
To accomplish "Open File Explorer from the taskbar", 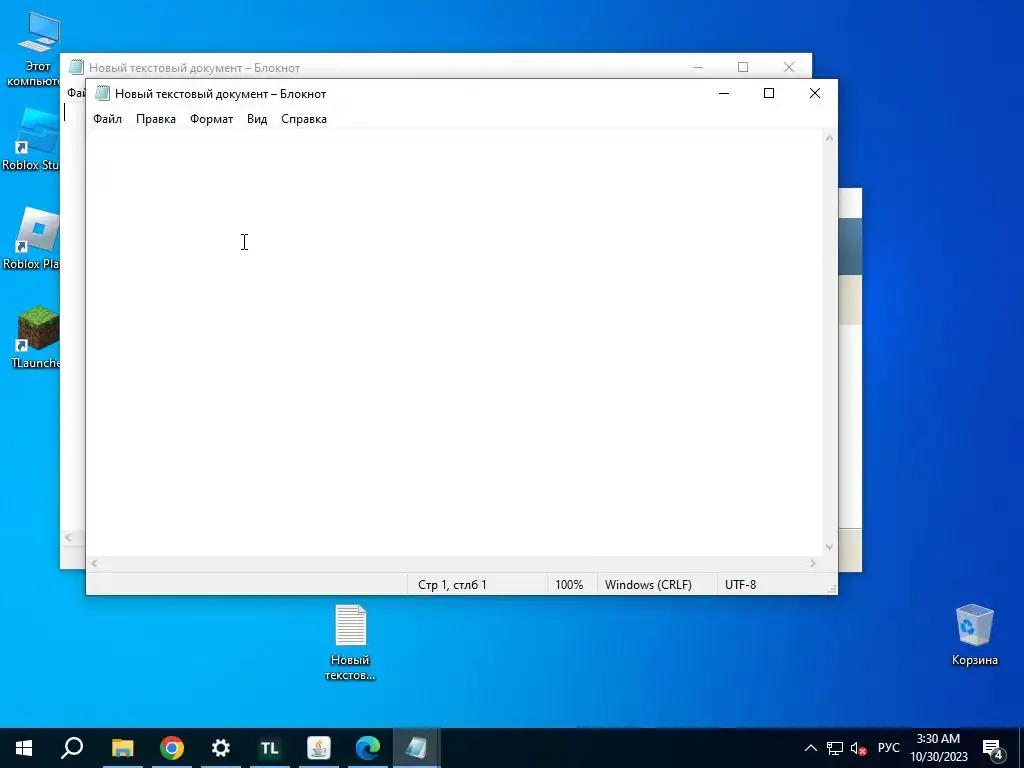I will point(122,748).
